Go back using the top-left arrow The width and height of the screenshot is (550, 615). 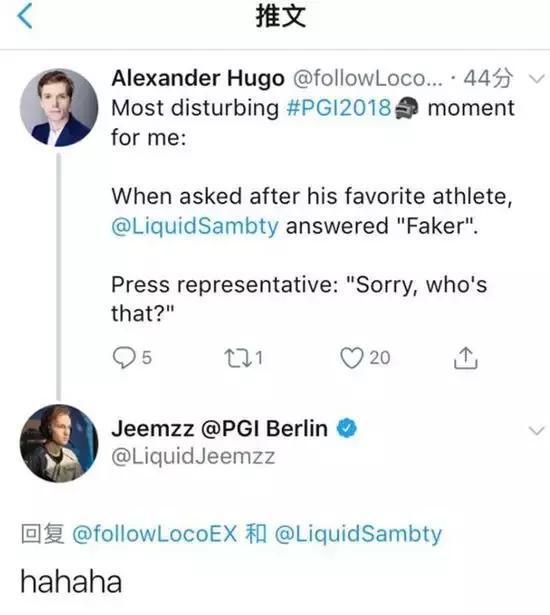click(25, 17)
